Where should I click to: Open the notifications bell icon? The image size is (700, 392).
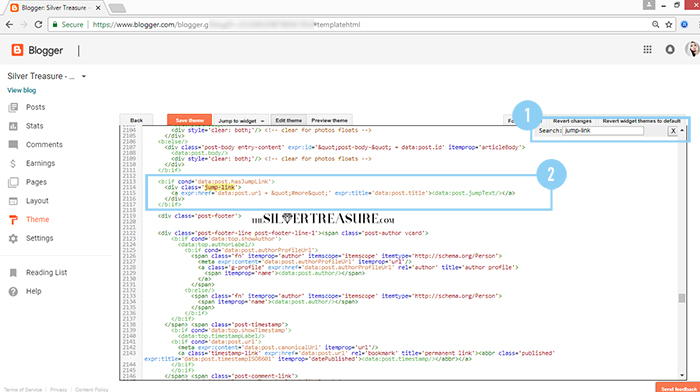[670, 50]
